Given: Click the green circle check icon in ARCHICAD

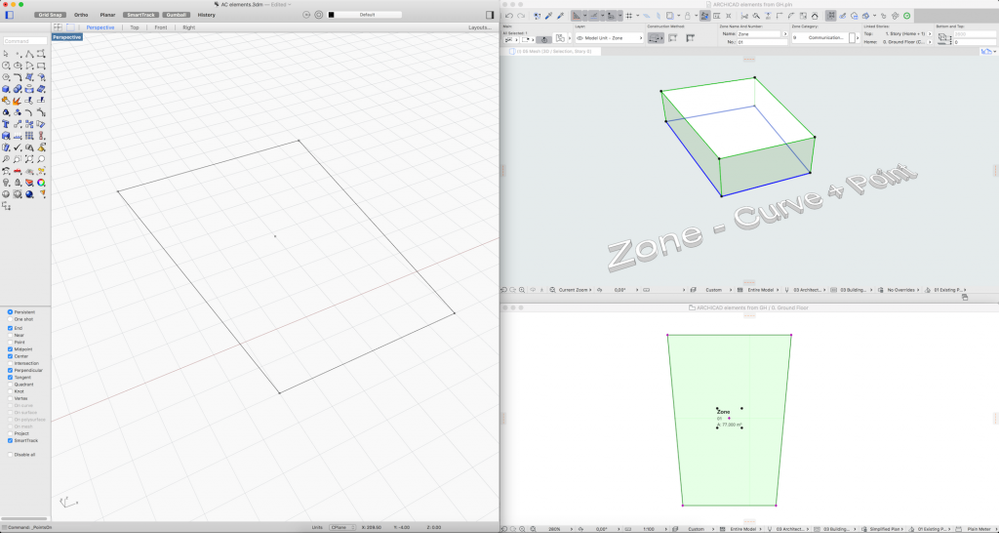Looking at the screenshot, I should [x=907, y=15].
